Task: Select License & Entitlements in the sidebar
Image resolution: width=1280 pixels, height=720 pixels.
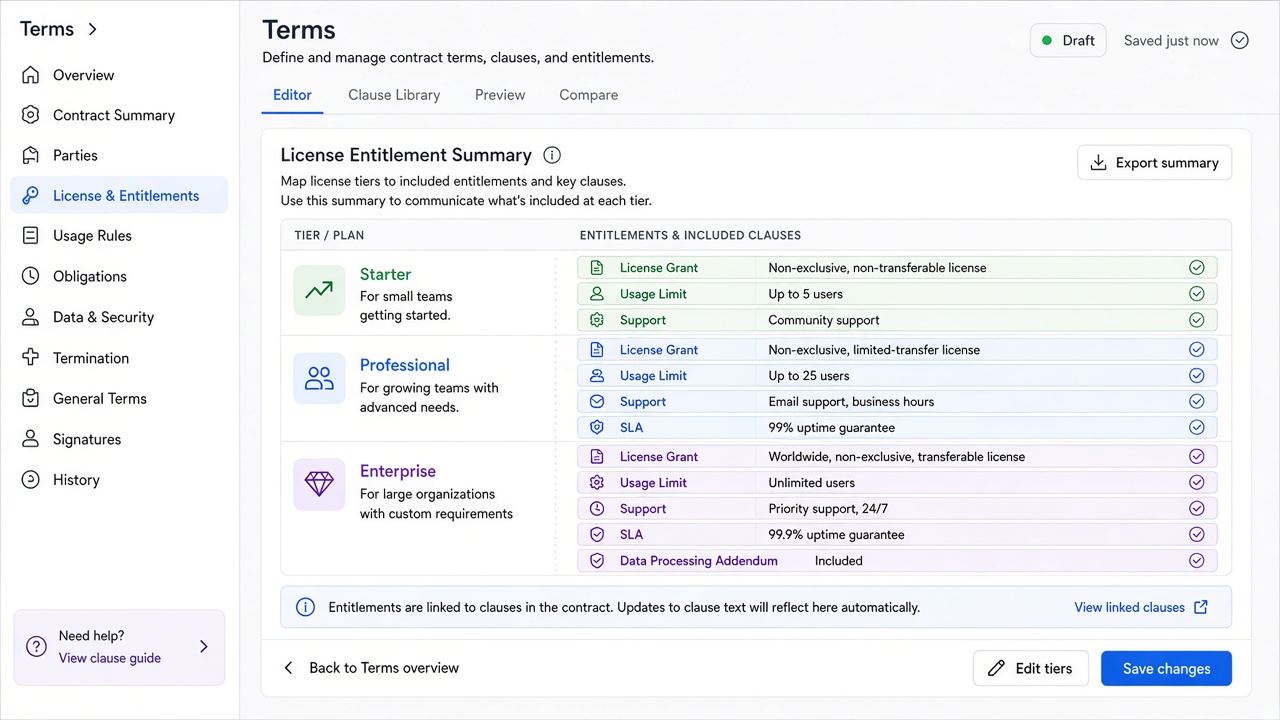Action: tap(119, 195)
